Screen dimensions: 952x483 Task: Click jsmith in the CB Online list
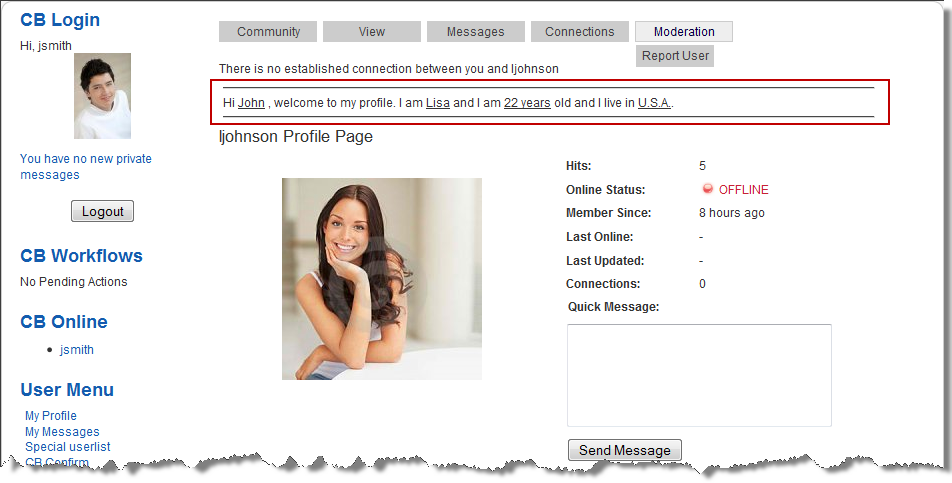tap(77, 350)
